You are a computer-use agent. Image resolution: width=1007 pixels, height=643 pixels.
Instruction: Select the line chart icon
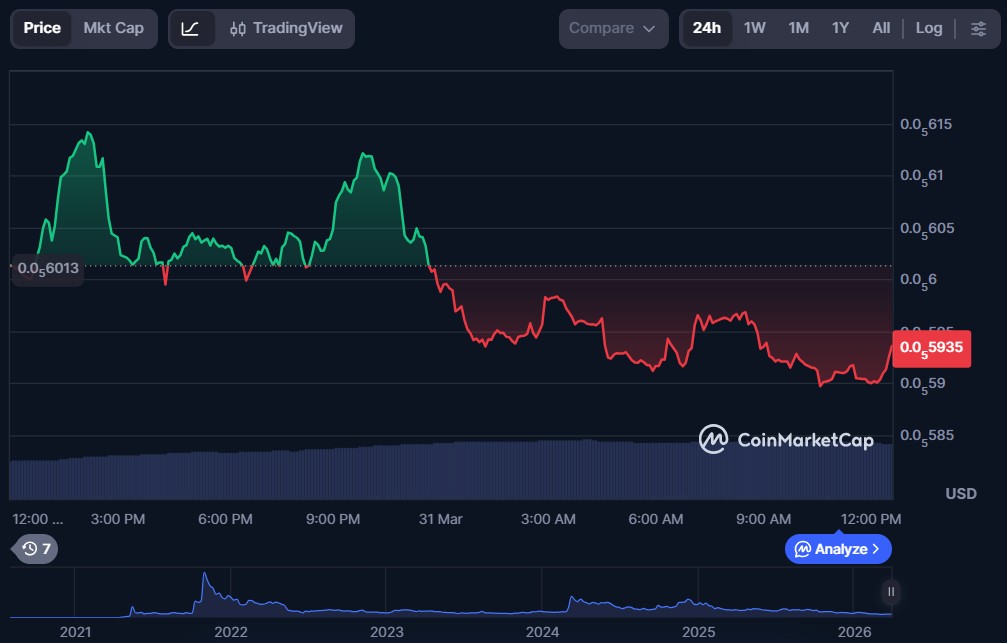point(190,29)
